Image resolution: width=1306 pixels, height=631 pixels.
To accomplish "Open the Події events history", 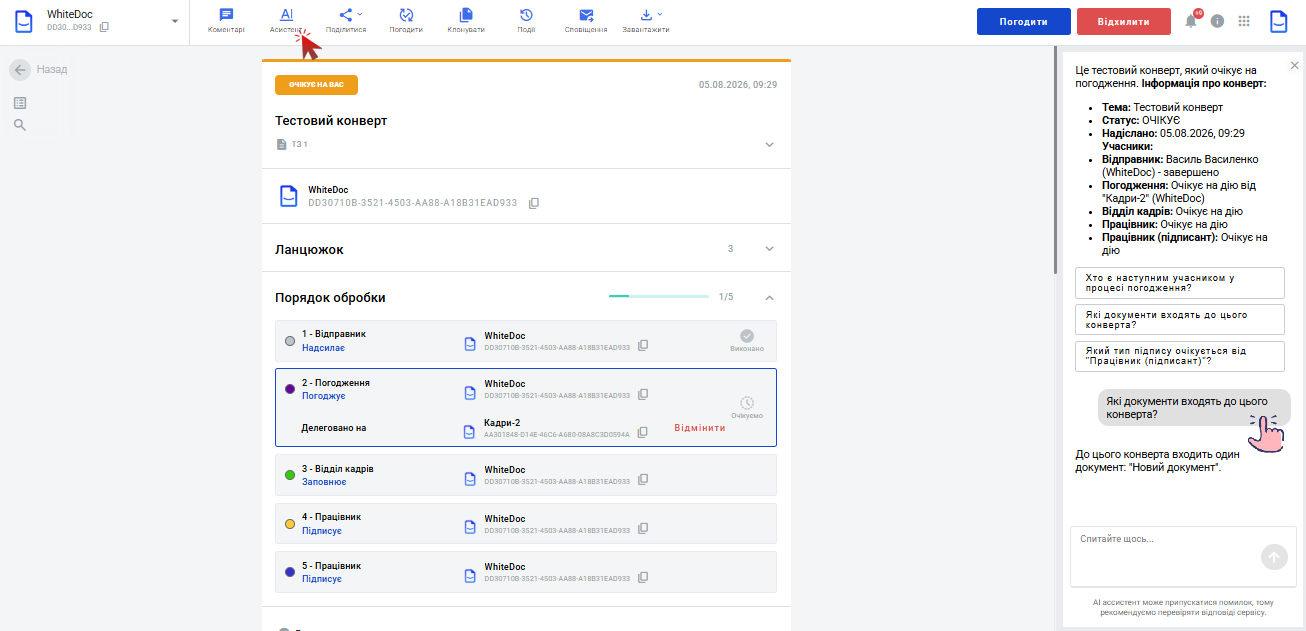I will point(526,21).
